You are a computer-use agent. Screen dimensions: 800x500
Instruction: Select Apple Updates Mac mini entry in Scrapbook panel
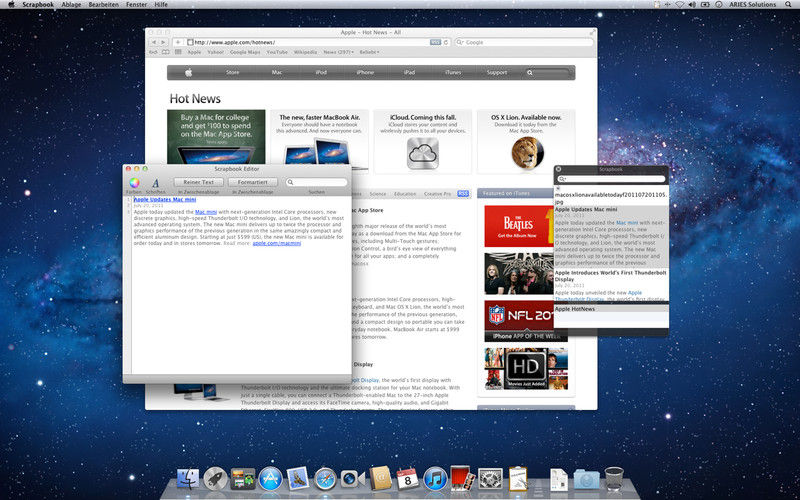[x=611, y=236]
